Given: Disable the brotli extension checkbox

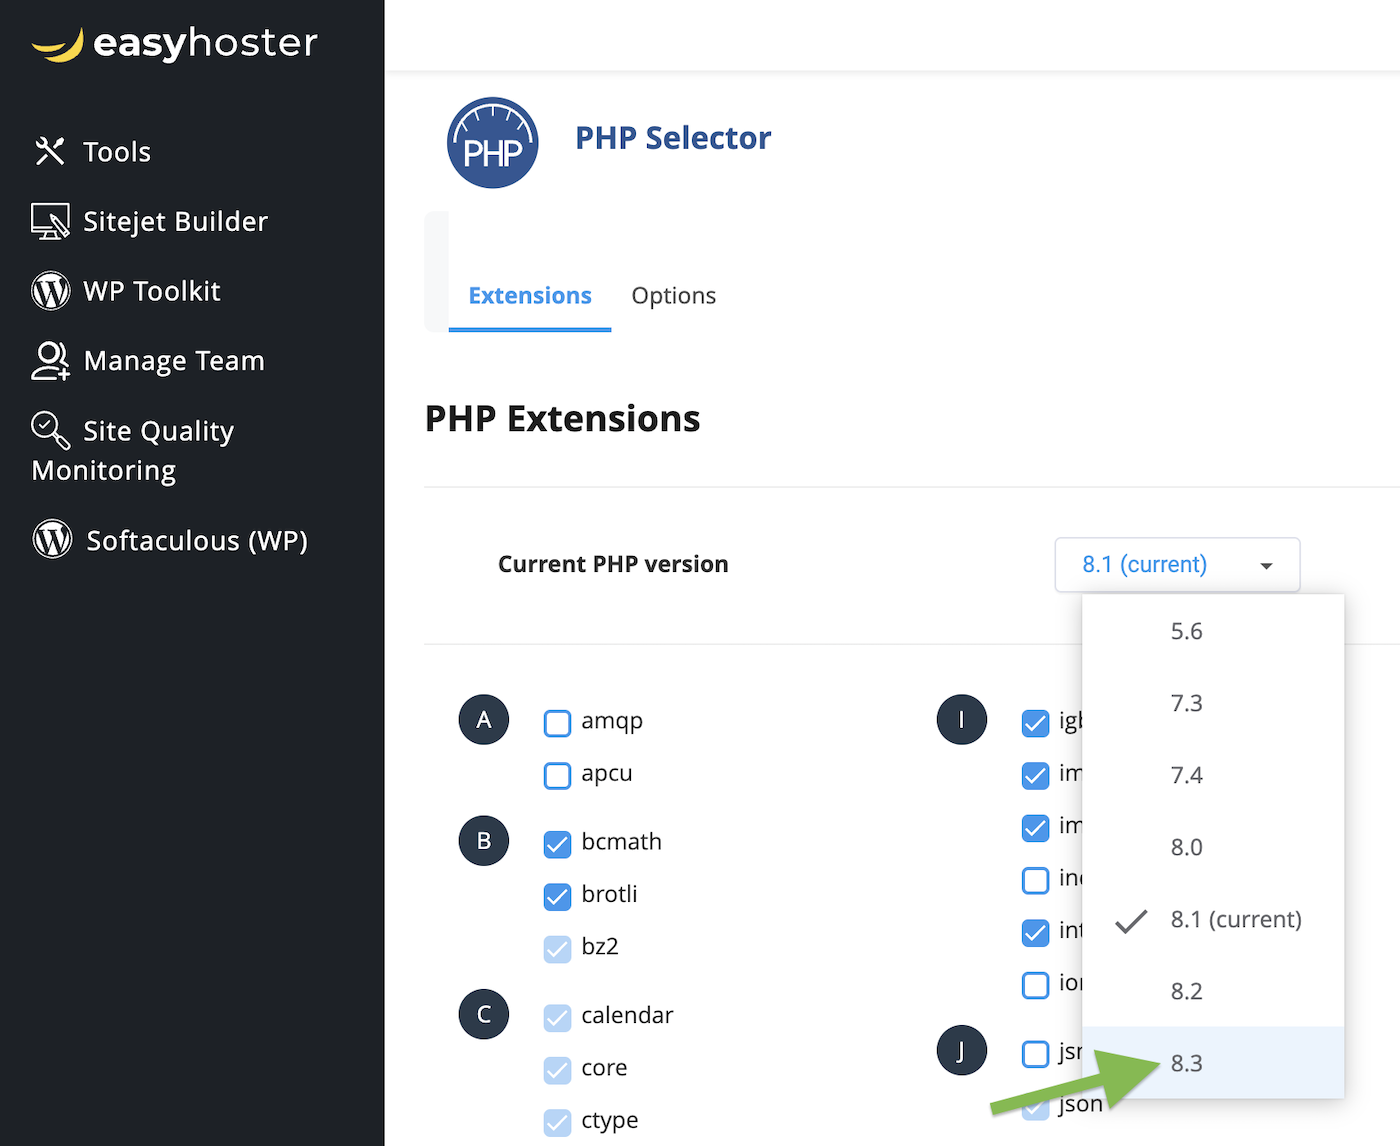Looking at the screenshot, I should tap(557, 896).
